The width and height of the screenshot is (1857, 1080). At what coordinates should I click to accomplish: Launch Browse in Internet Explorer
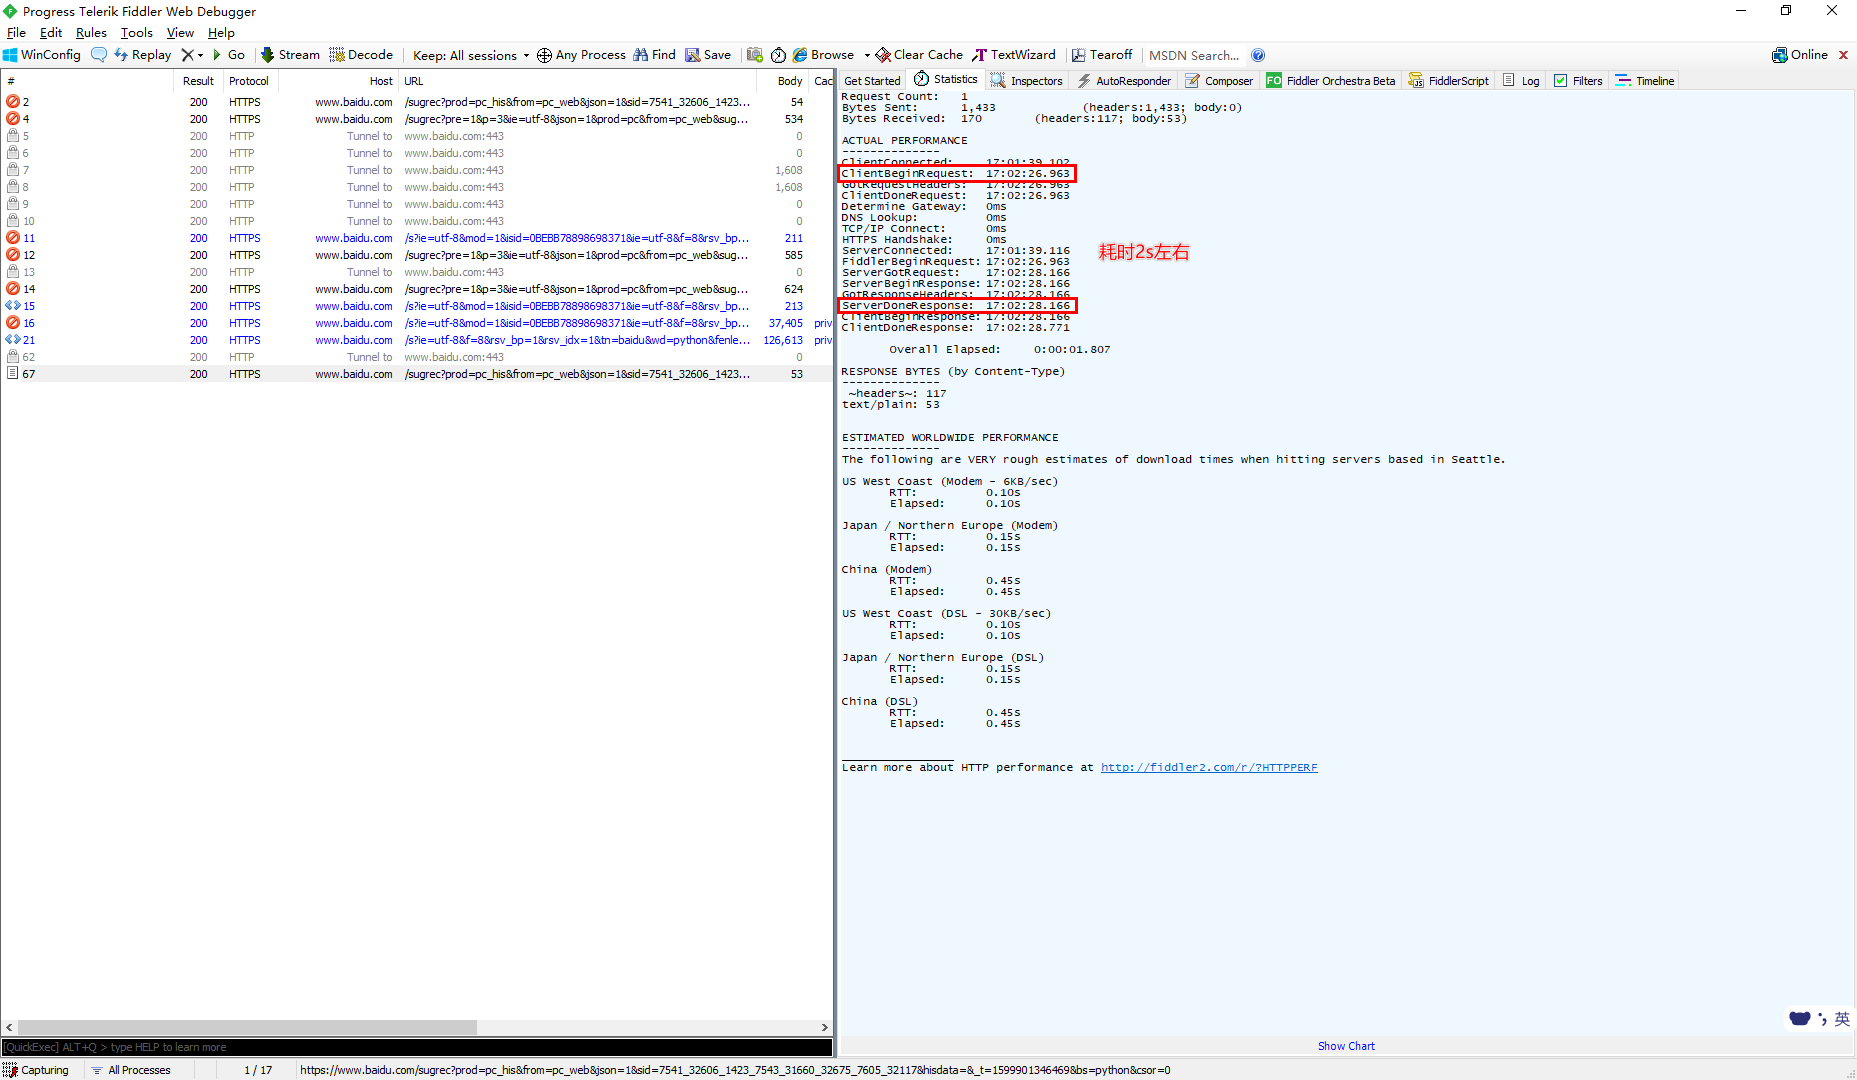click(824, 55)
